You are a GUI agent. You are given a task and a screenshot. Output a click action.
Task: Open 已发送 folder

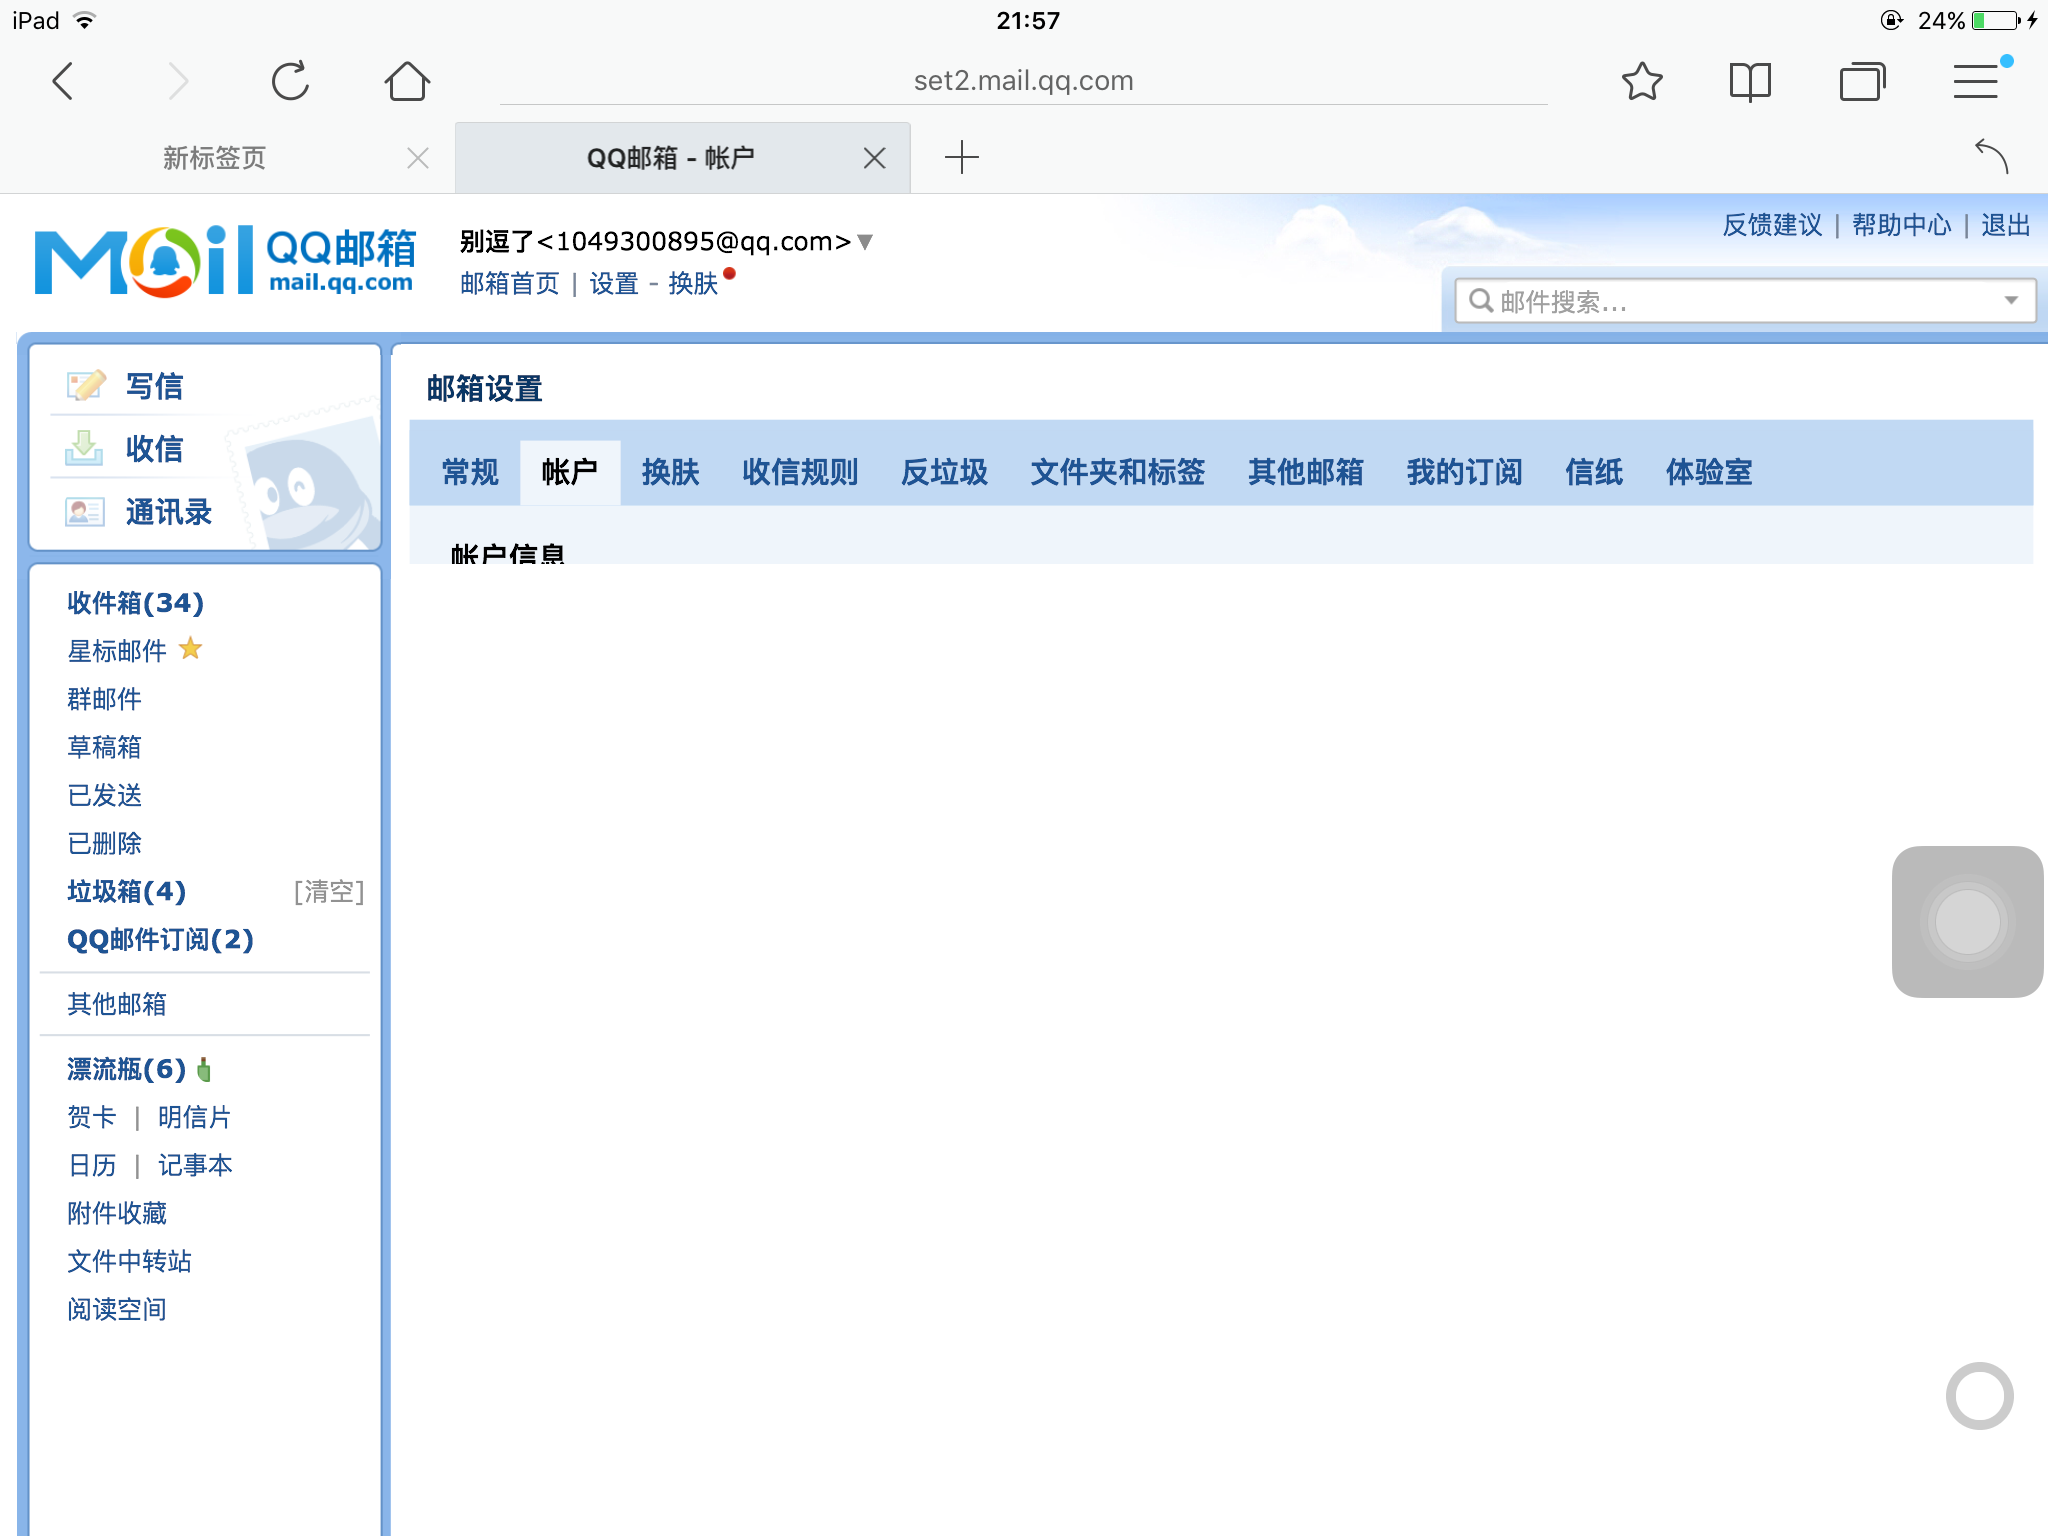[x=104, y=795]
